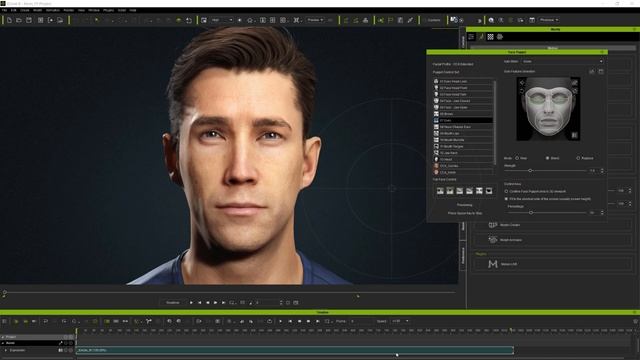
Task: Click the second Full Face Control preset icon
Action: [450, 191]
